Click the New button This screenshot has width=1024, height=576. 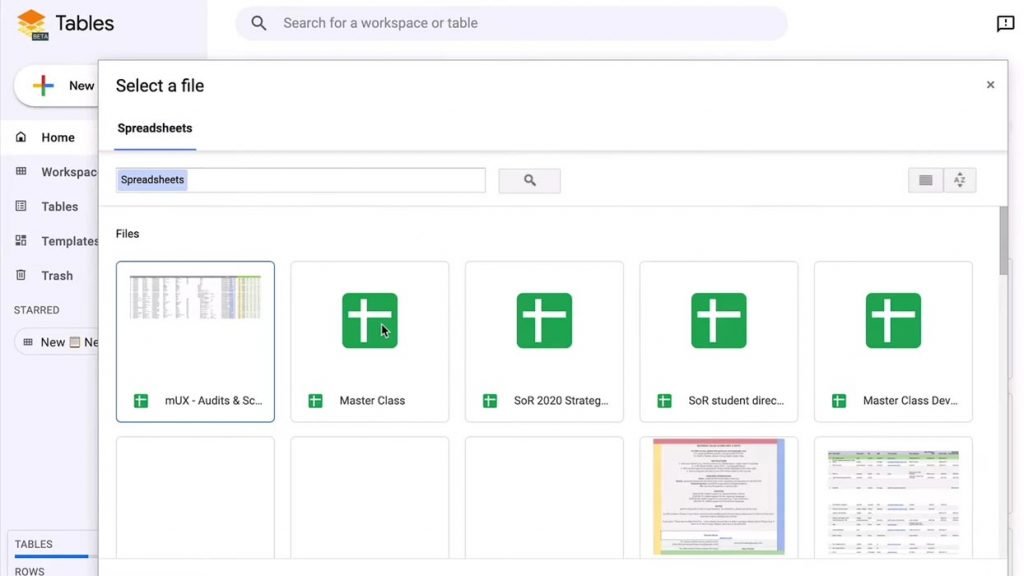tap(60, 85)
